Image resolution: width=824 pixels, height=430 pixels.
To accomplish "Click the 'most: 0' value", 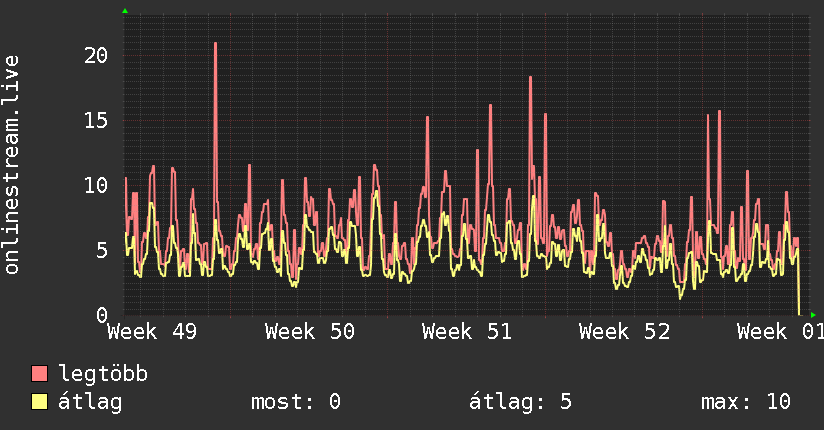I will click(x=296, y=402).
